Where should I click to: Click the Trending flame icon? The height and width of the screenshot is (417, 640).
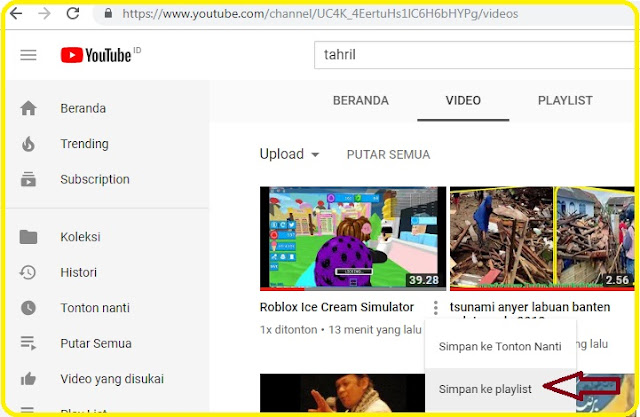pyautogui.click(x=28, y=144)
